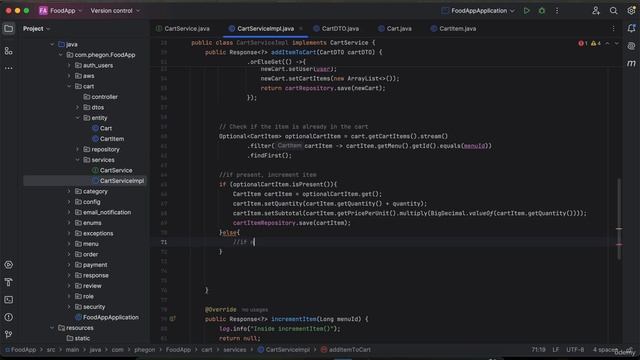Image resolution: width=640 pixels, height=360 pixels.
Task: Click the override gutter icon at incrementItem
Action: [x=173, y=319]
